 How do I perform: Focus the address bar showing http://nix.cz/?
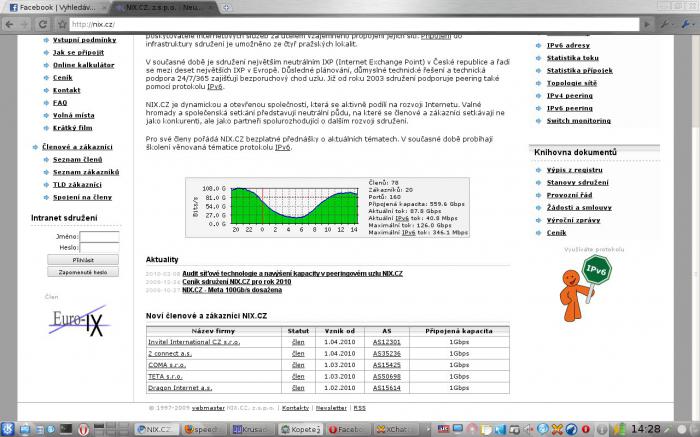[354, 24]
